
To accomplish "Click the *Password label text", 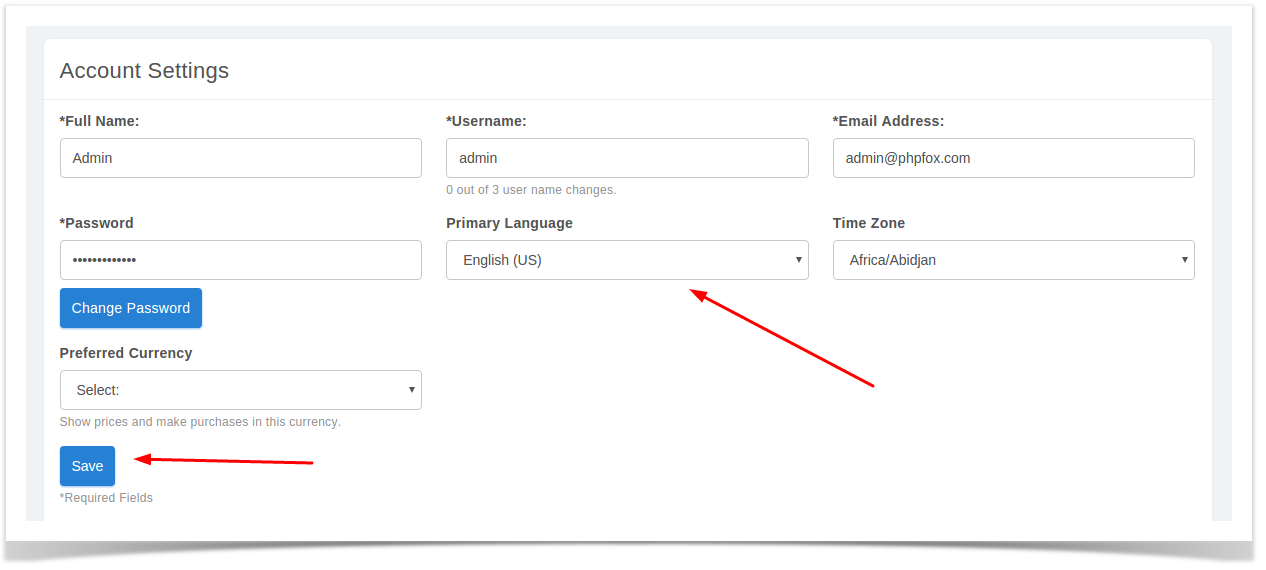I will tap(96, 223).
